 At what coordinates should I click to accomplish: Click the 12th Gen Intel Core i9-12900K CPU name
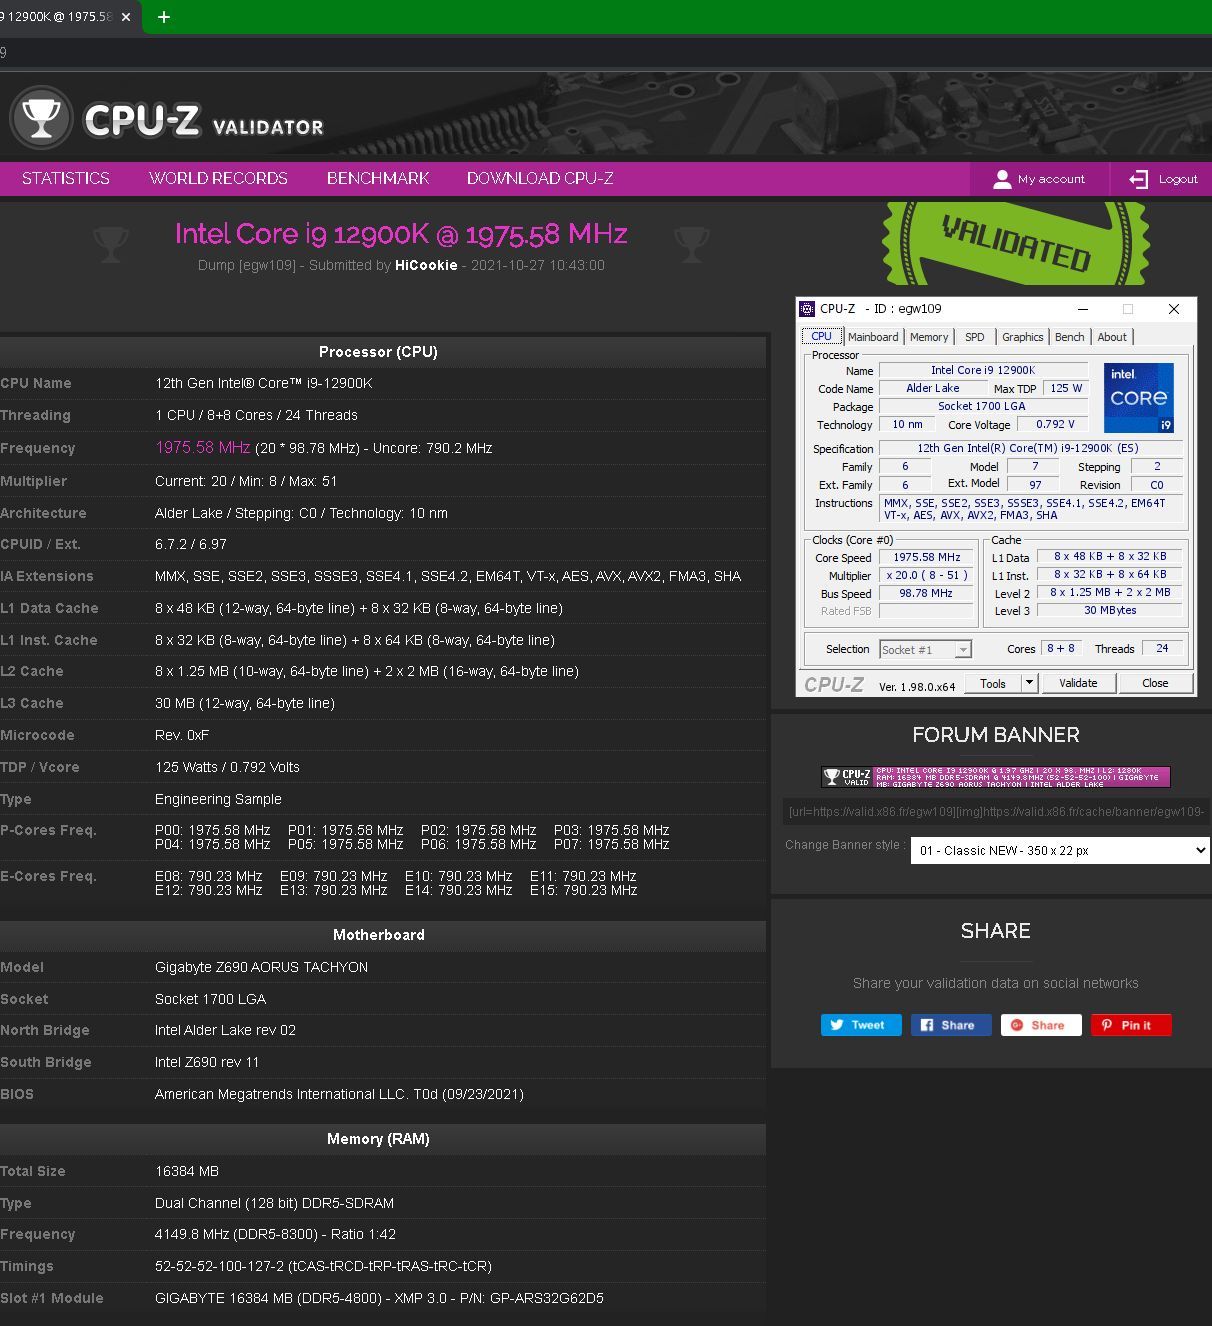[264, 383]
